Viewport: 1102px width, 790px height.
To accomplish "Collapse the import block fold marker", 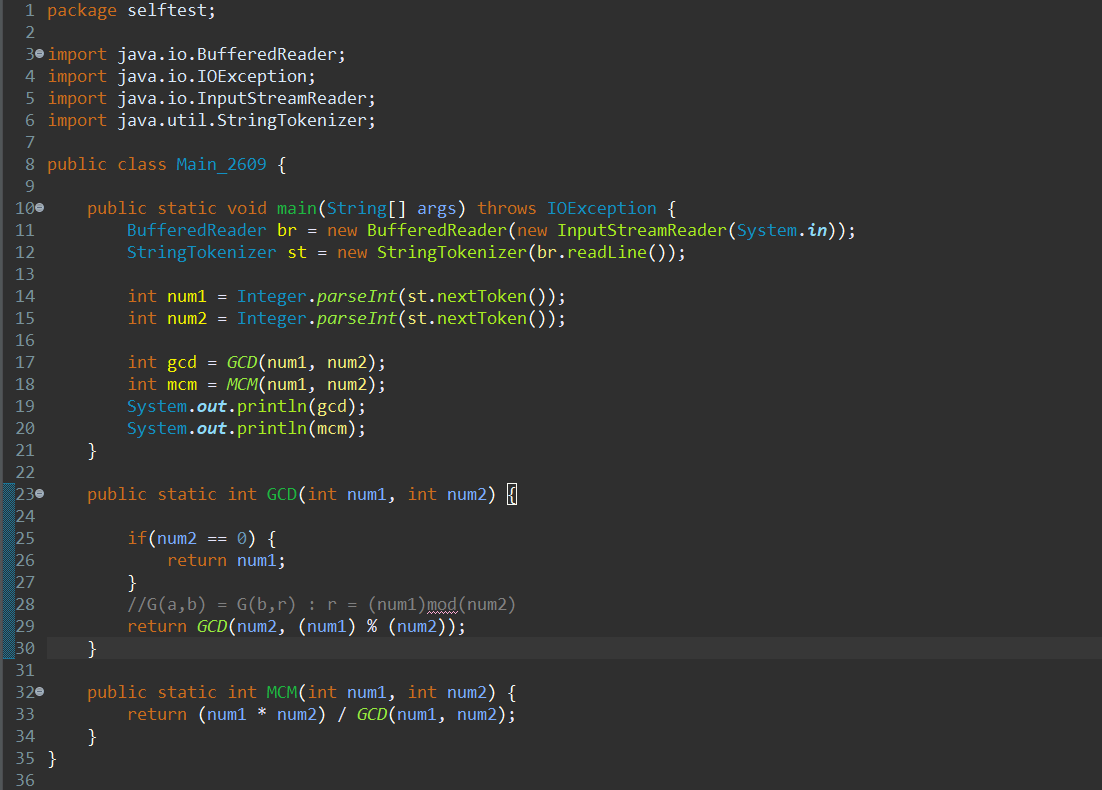I will point(39,53).
